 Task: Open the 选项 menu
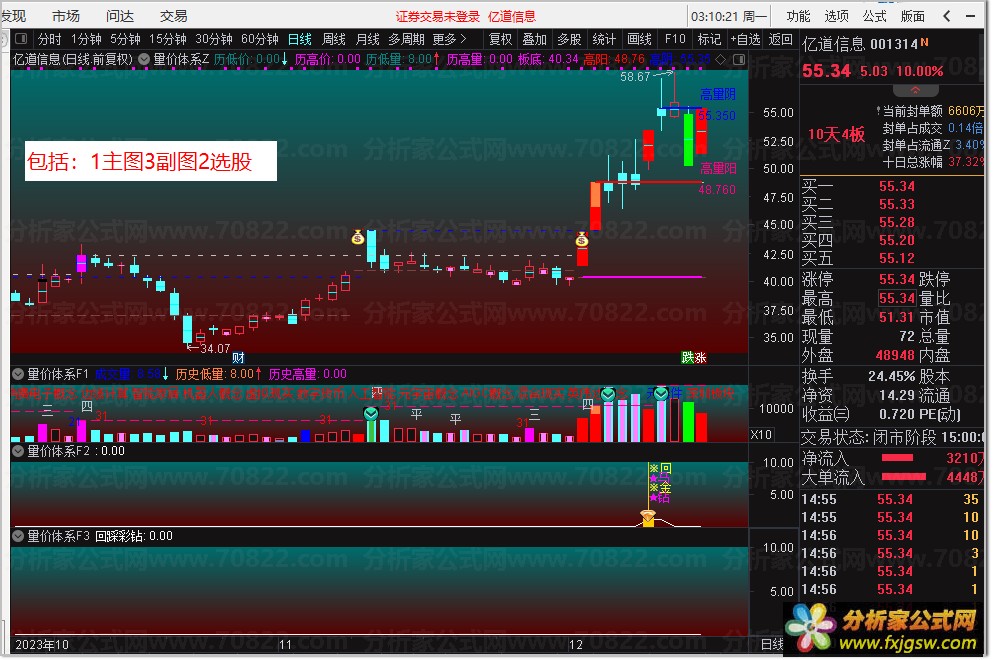pos(836,16)
